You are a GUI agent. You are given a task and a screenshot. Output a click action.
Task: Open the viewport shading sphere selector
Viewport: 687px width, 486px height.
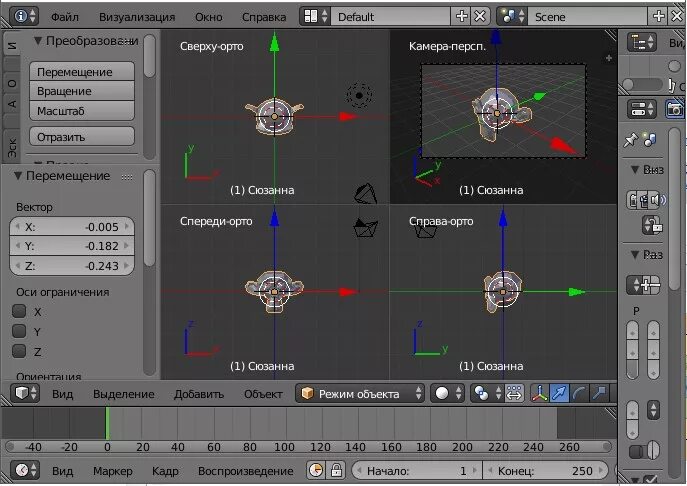click(447, 393)
